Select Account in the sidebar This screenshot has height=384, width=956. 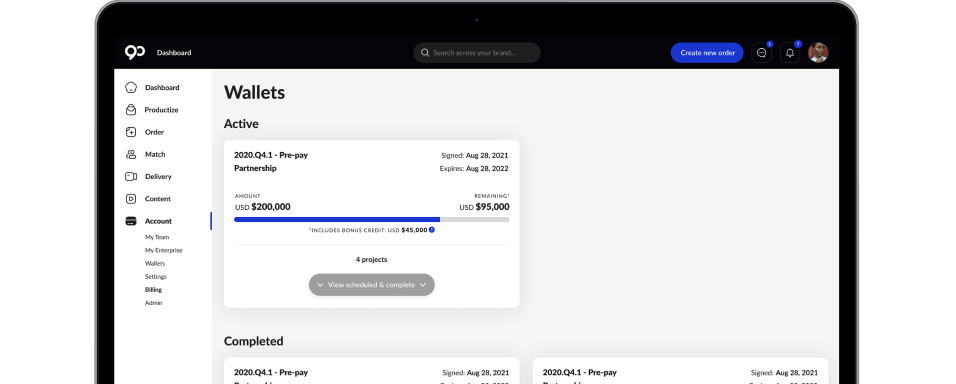point(159,221)
